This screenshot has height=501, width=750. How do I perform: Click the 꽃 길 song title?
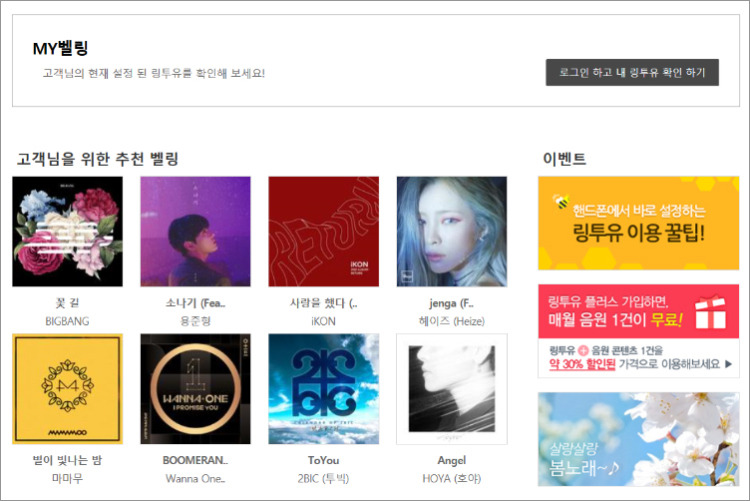tap(67, 303)
